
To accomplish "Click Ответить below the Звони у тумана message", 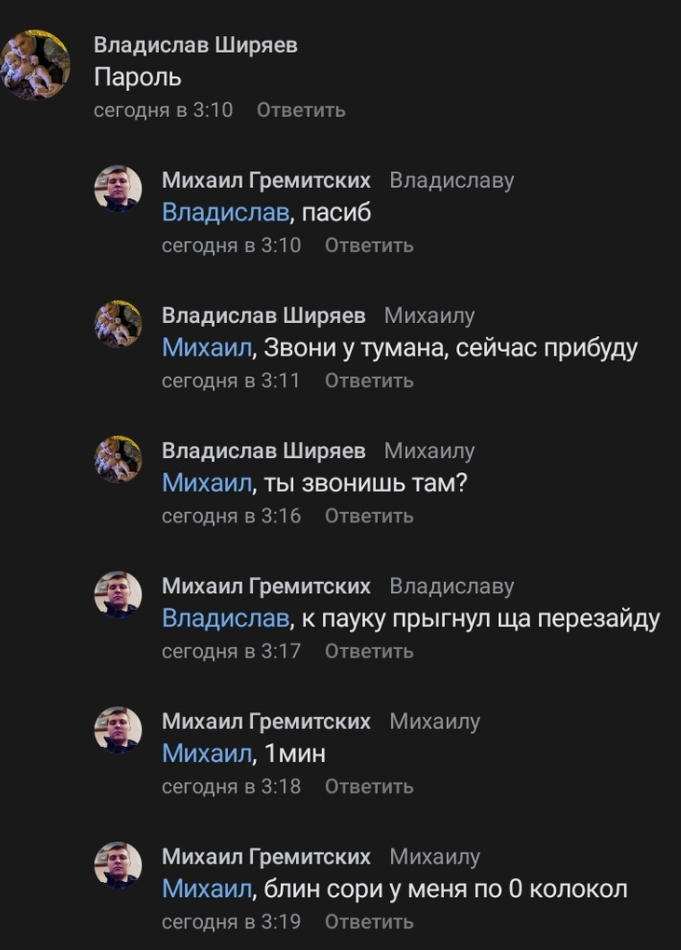I will 369,381.
